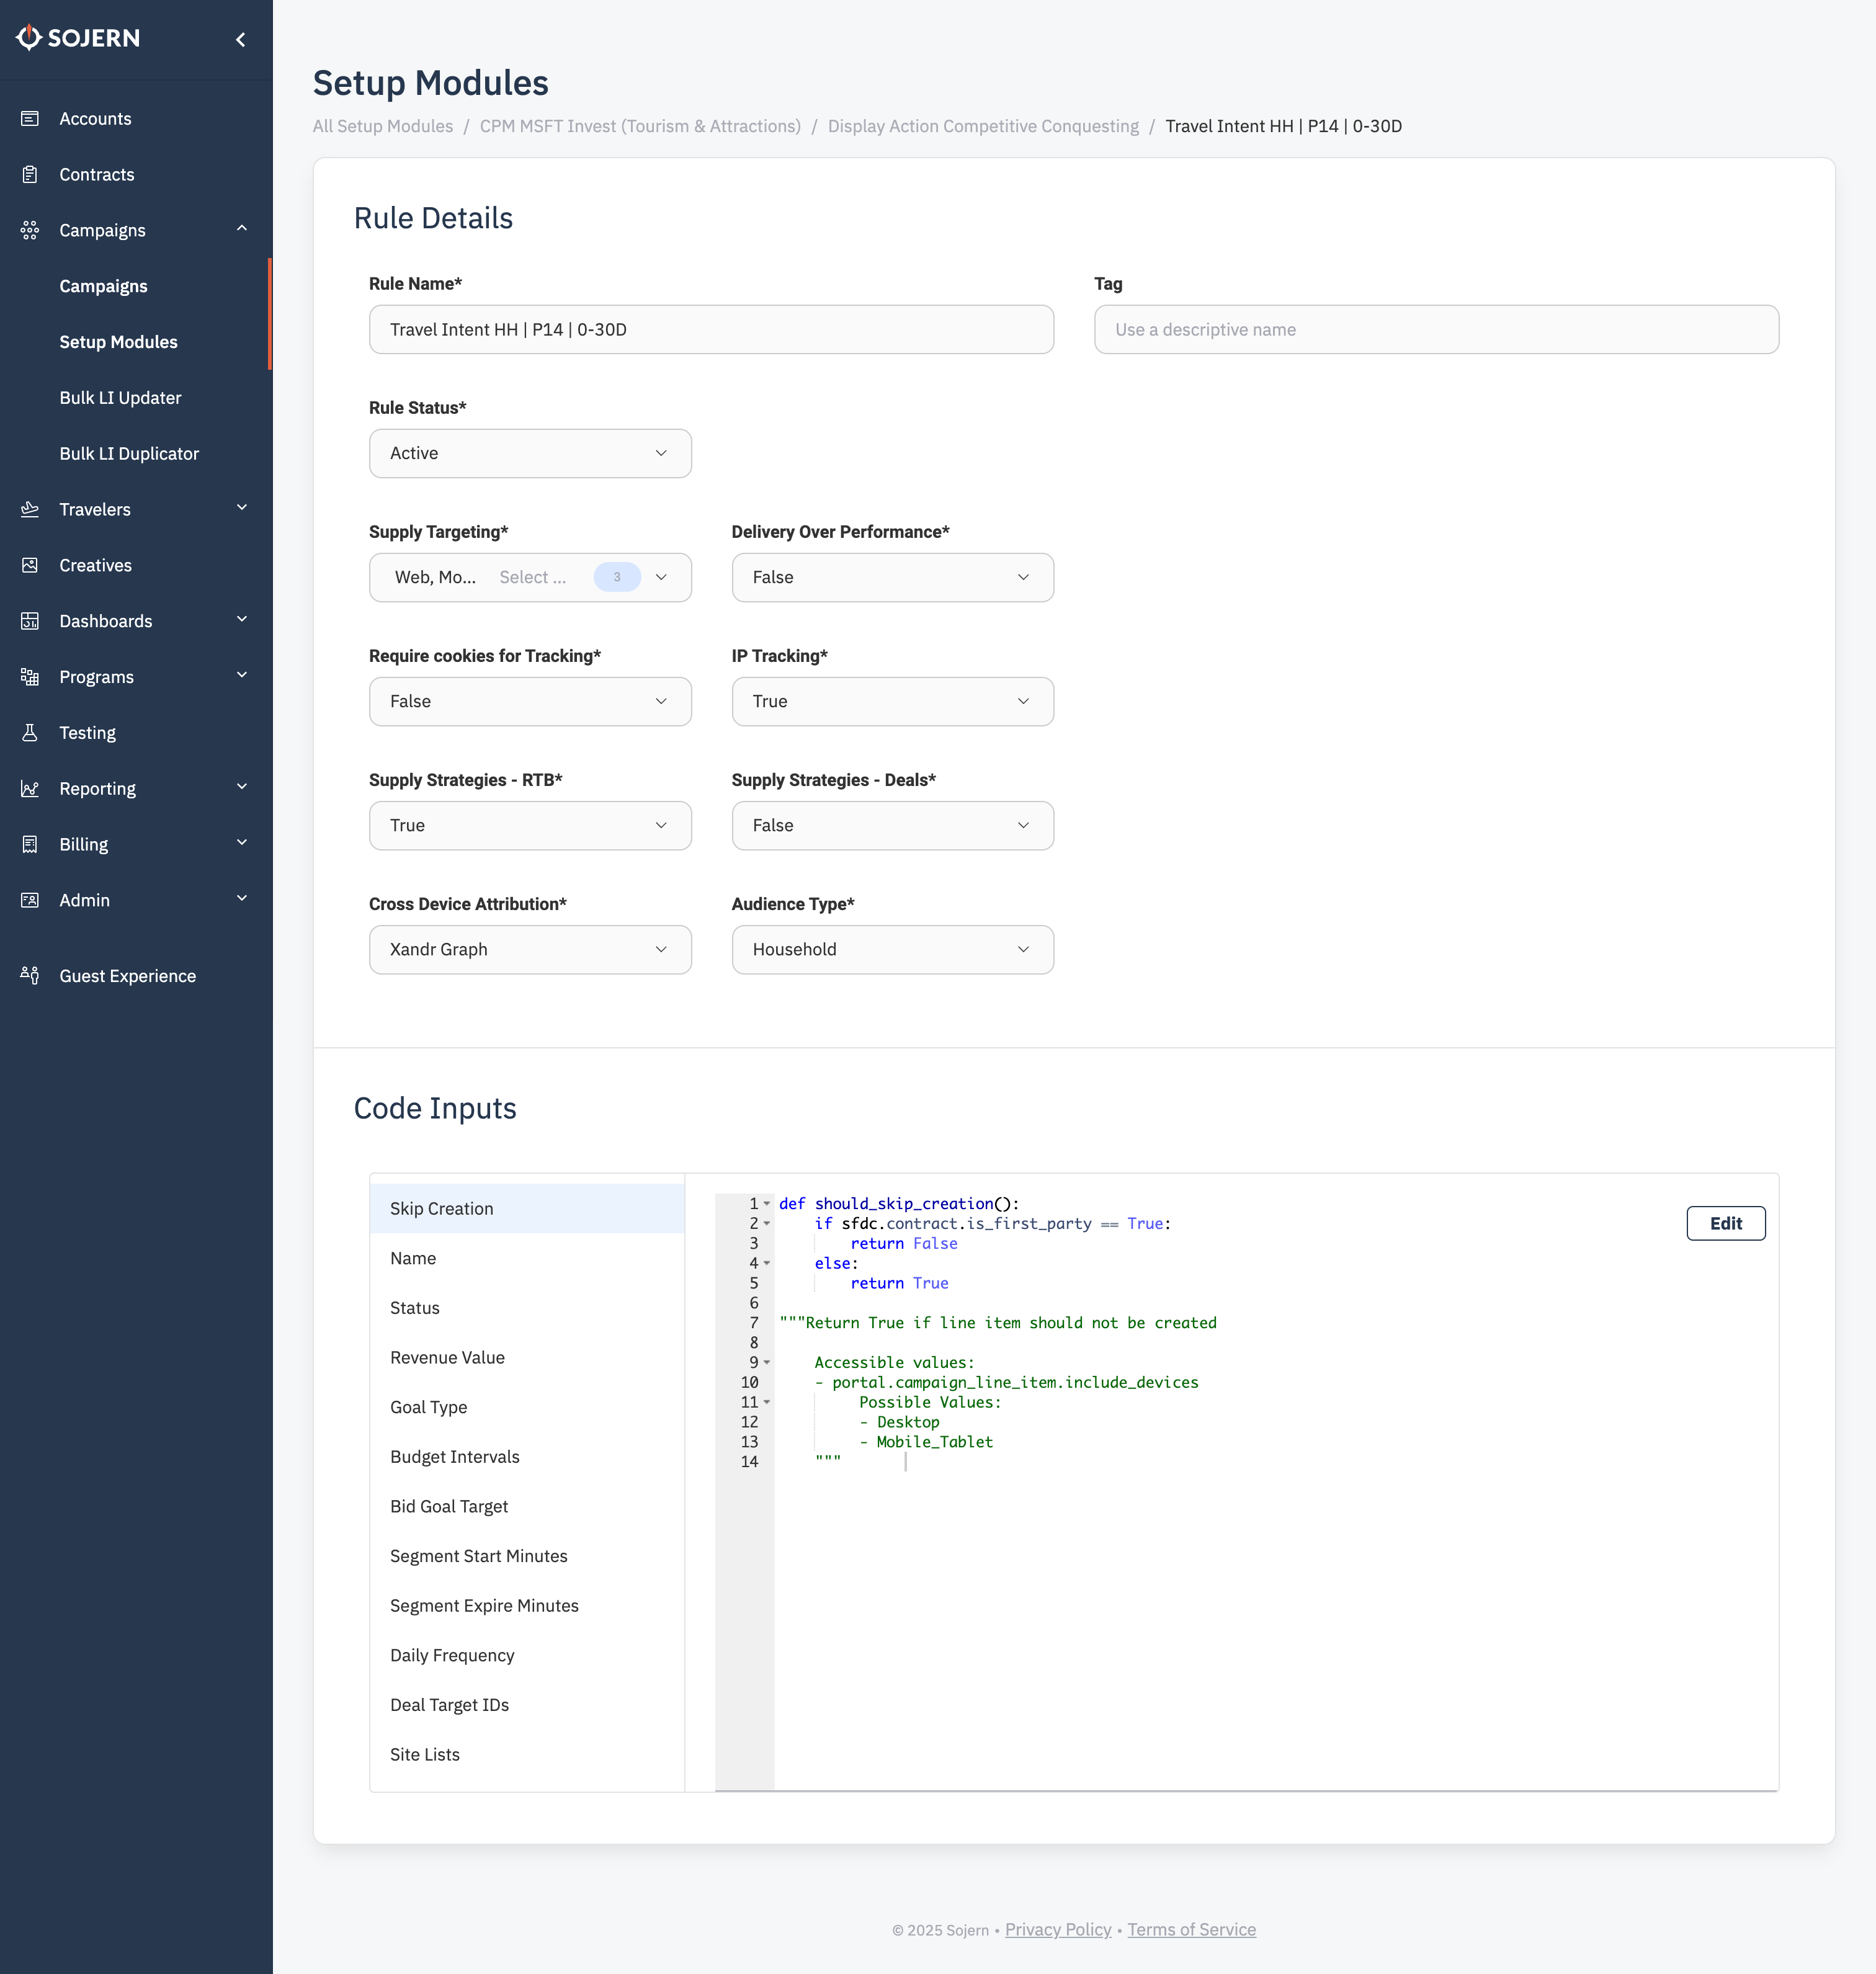The width and height of the screenshot is (1876, 1974).
Task: Open the Bulk LI Updater menu item
Action: pos(120,397)
